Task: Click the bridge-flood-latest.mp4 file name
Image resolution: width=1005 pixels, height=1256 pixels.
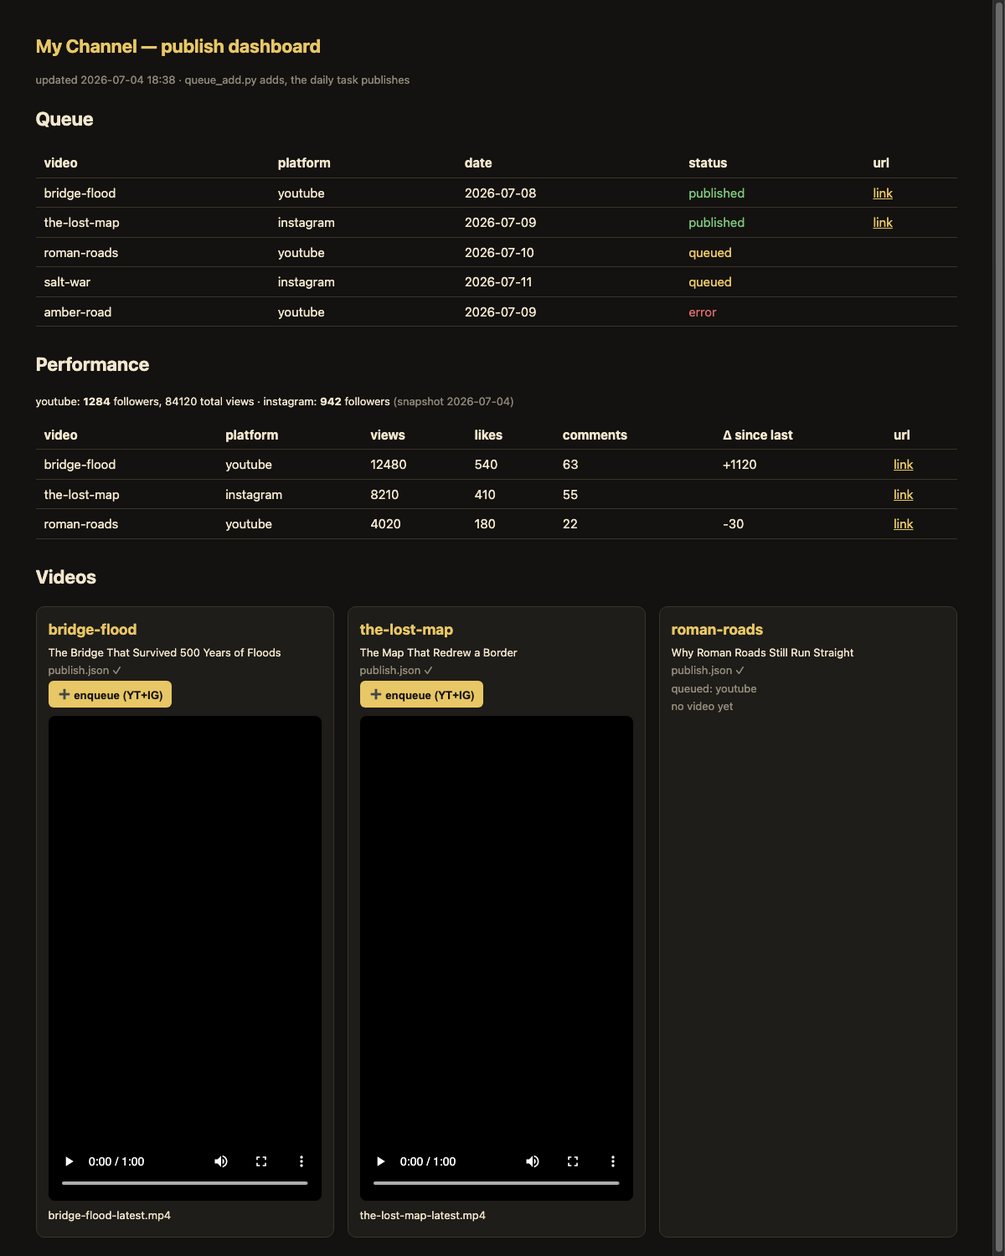Action: click(109, 1215)
